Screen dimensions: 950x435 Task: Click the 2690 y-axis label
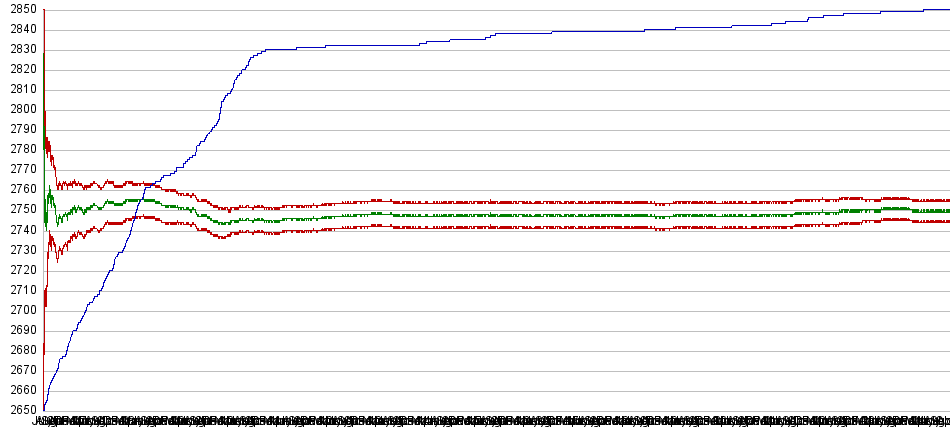coord(20,330)
